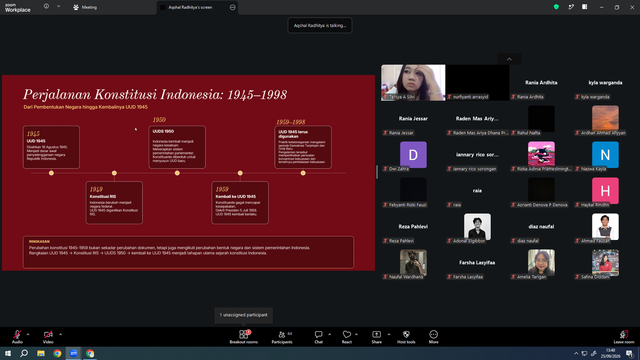Viewport: 640px width, 360px height.
Task: Click Reza Pahlevi participant tile
Action: 413,227
